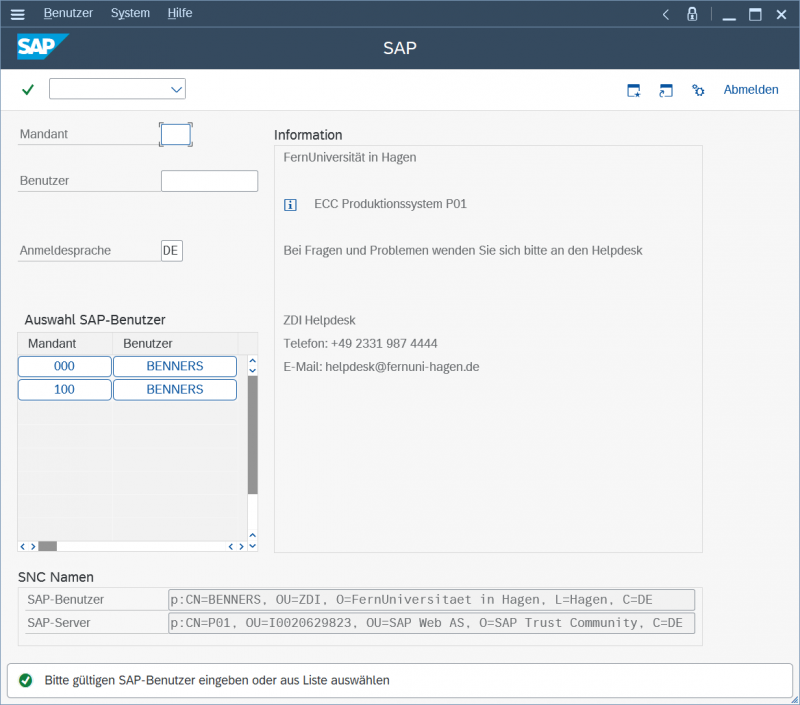This screenshot has height=705, width=800.
Task: Select Mandant 000 in the user table
Action: coord(64,366)
